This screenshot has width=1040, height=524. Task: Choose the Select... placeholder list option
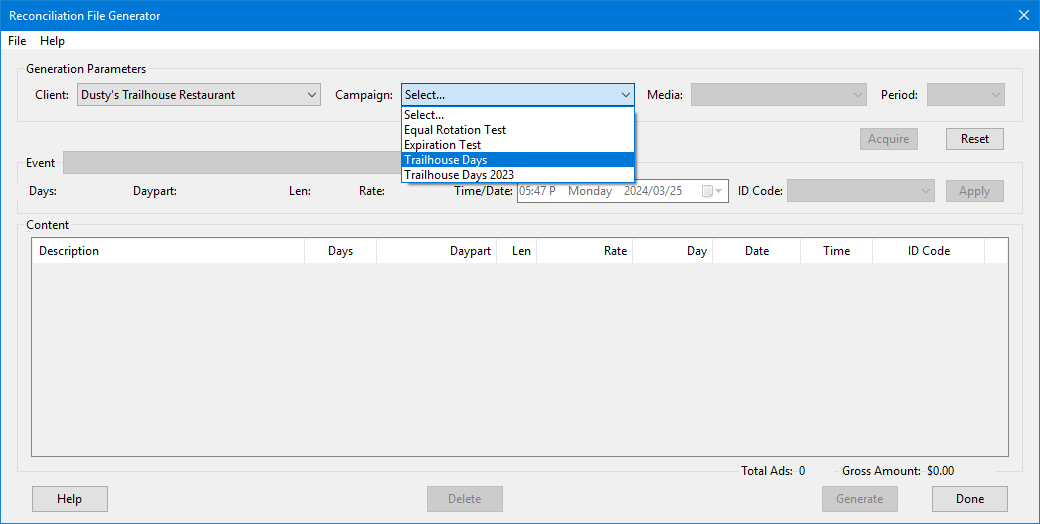424,115
